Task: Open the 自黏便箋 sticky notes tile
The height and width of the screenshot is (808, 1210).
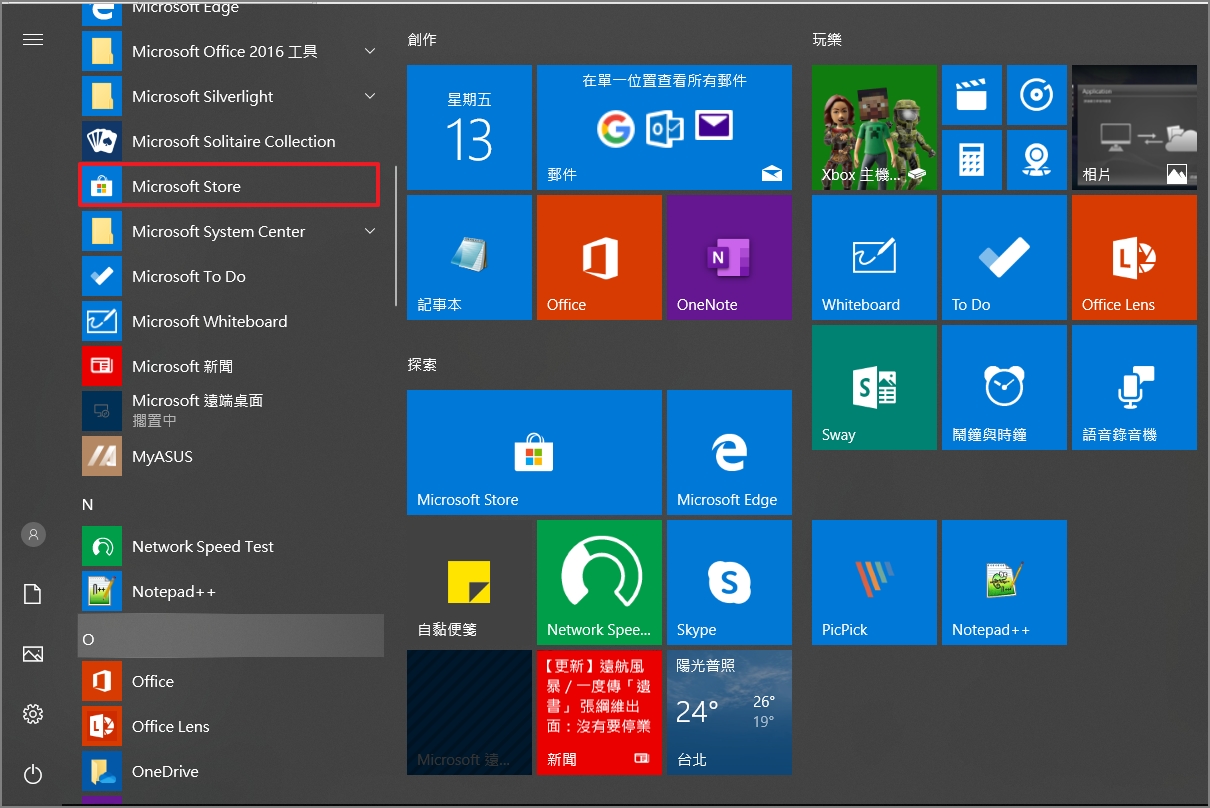Action: click(x=469, y=582)
